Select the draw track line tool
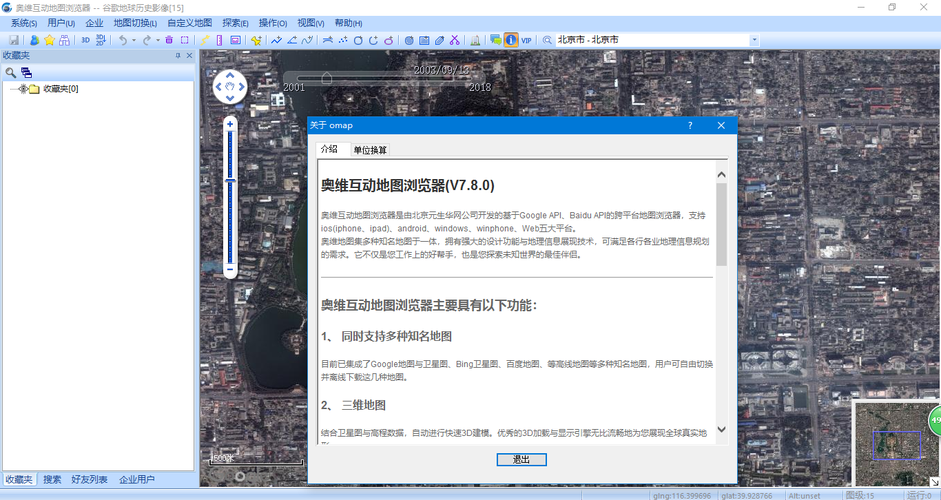Screen dimensions: 941x500 (276, 40)
